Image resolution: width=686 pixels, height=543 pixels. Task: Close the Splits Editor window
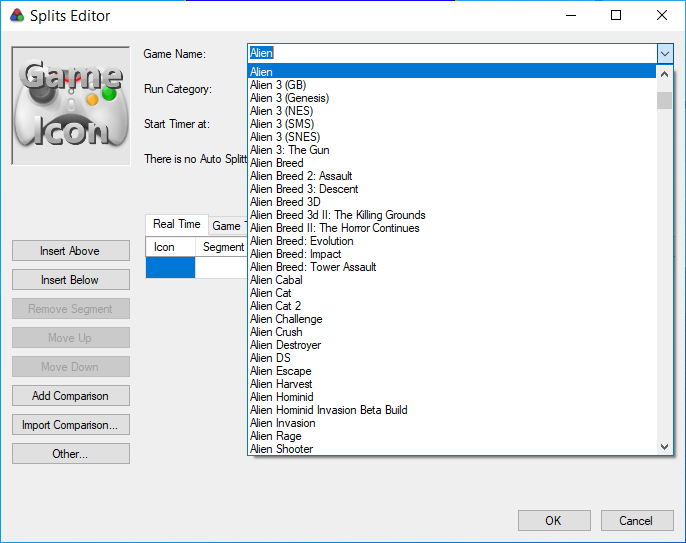click(x=662, y=15)
